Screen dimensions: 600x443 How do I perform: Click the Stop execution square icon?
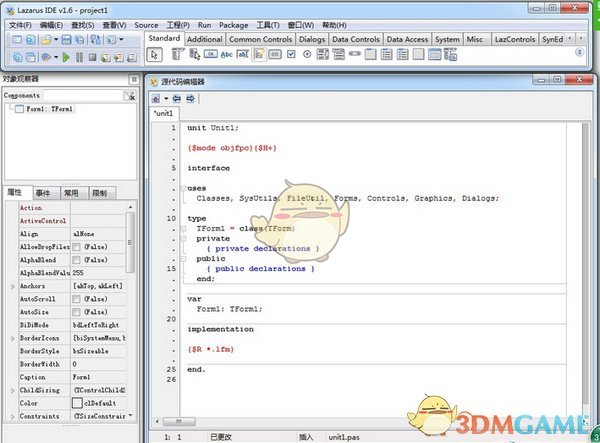pyautogui.click(x=92, y=57)
